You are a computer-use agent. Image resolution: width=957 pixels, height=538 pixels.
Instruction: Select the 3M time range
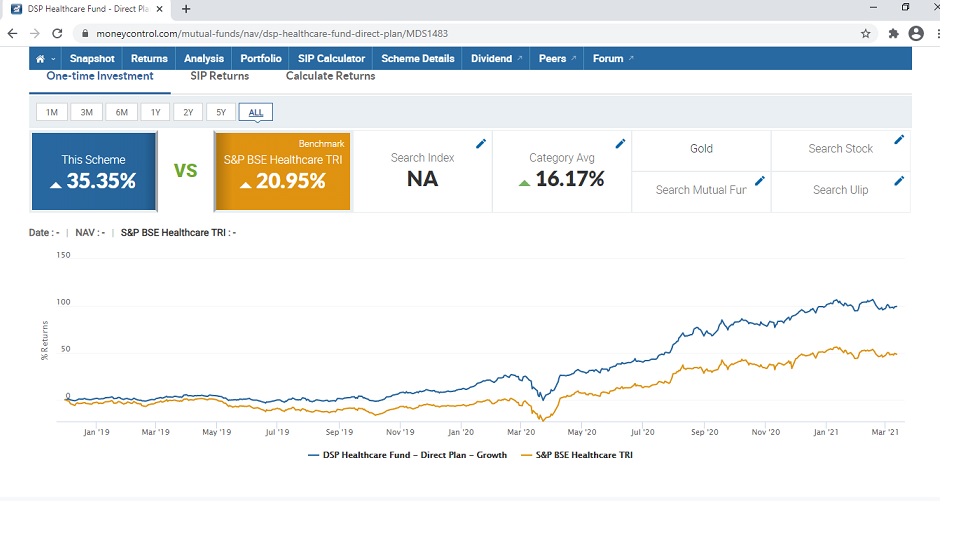point(87,112)
